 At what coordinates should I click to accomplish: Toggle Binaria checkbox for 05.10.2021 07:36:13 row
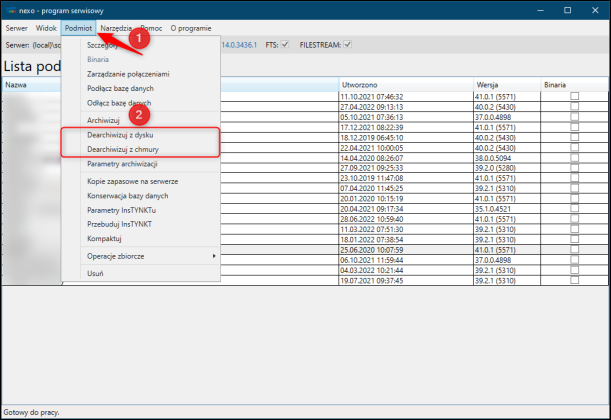(575, 116)
